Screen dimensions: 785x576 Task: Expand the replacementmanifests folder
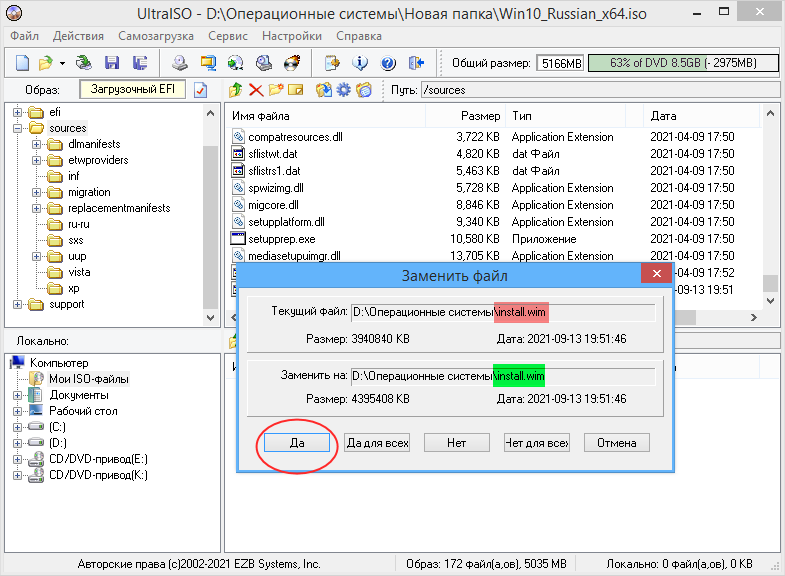click(x=37, y=208)
